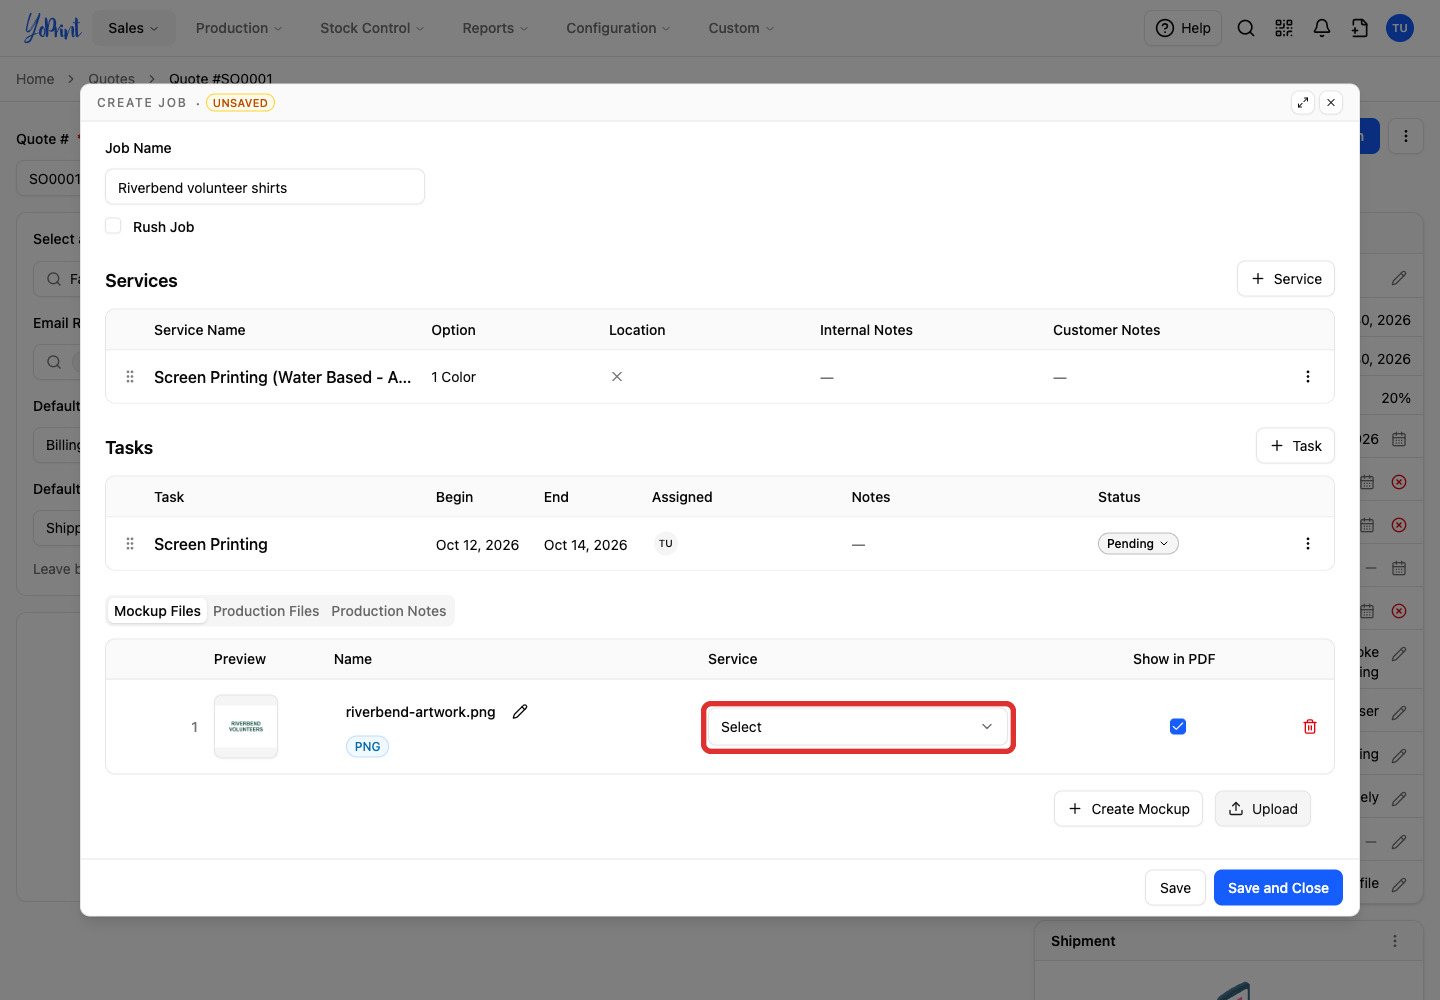Open more options for the Screen Printing task row
The width and height of the screenshot is (1440, 1000).
(1308, 544)
